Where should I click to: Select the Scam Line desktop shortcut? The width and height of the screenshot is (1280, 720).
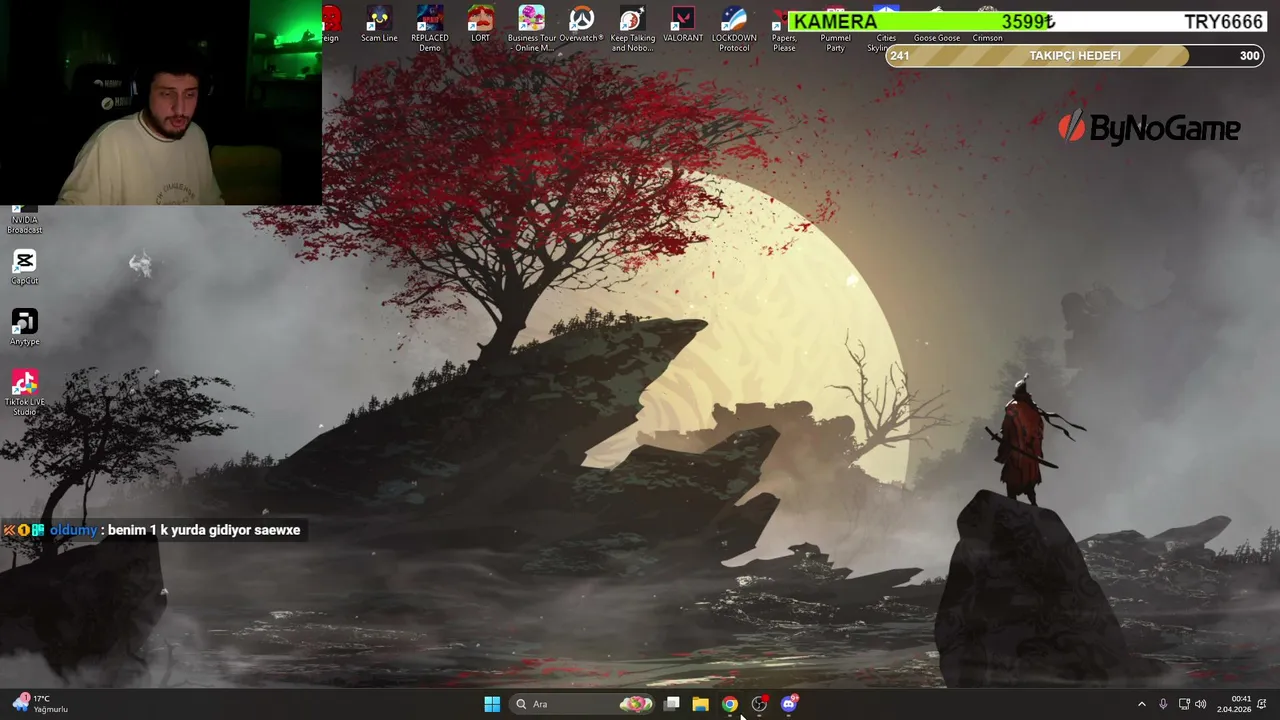(379, 25)
